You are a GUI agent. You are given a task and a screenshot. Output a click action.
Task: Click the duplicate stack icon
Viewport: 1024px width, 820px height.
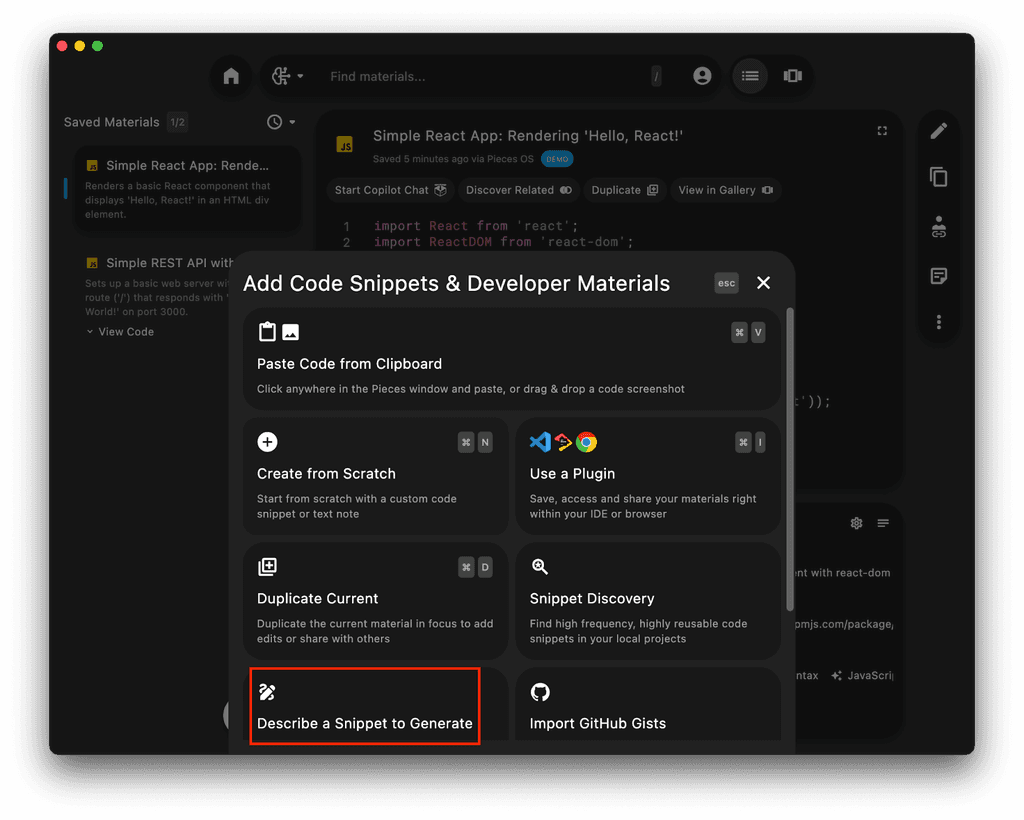[x=267, y=567]
